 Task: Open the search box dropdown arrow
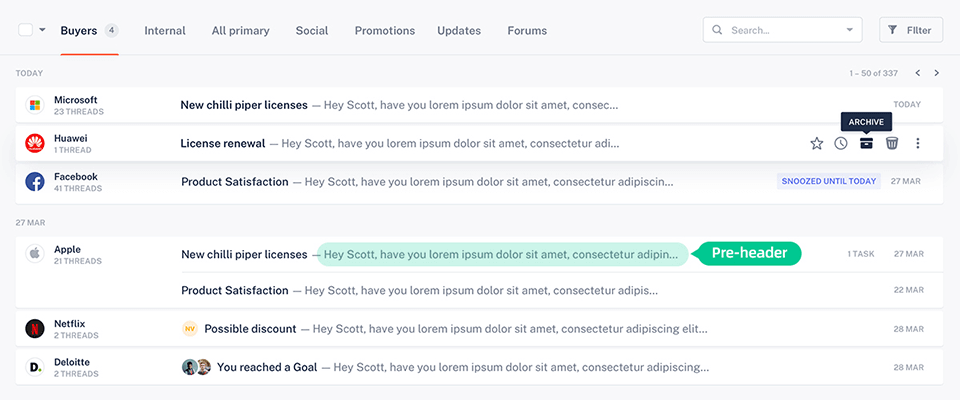tap(850, 30)
